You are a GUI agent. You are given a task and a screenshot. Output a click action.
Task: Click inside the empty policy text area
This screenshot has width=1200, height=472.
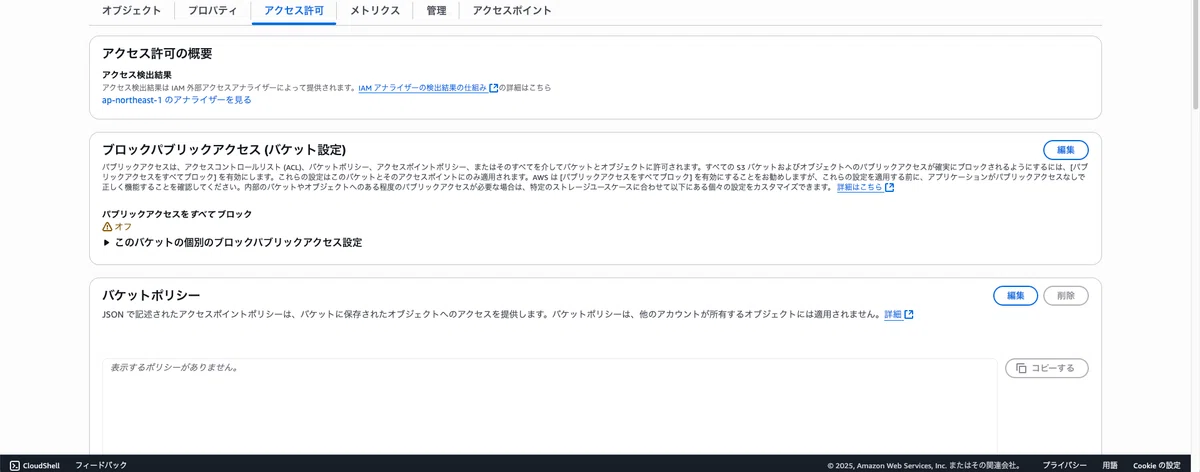coord(550,406)
